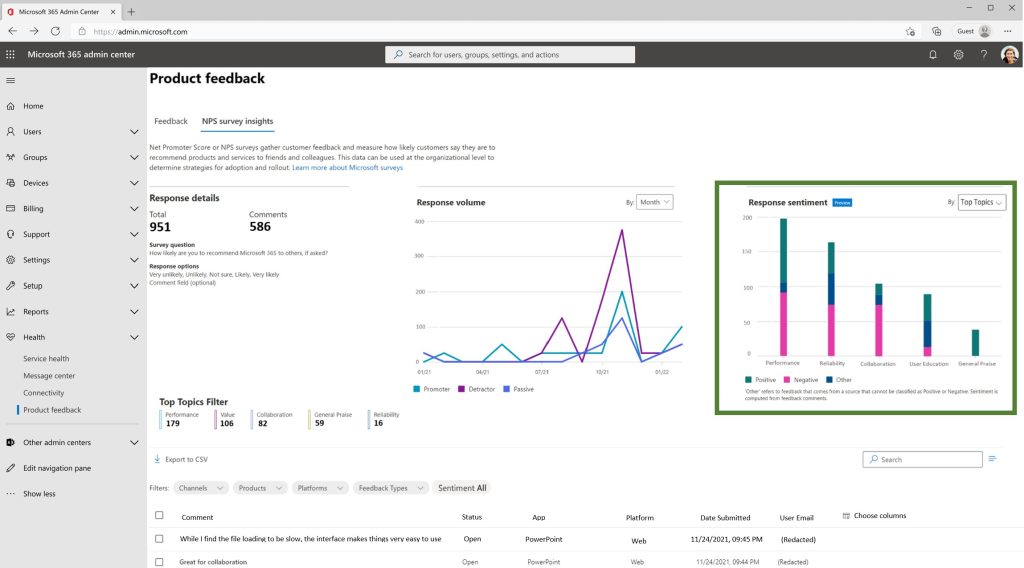
Task: Open the settings gear in header
Action: click(x=958, y=55)
